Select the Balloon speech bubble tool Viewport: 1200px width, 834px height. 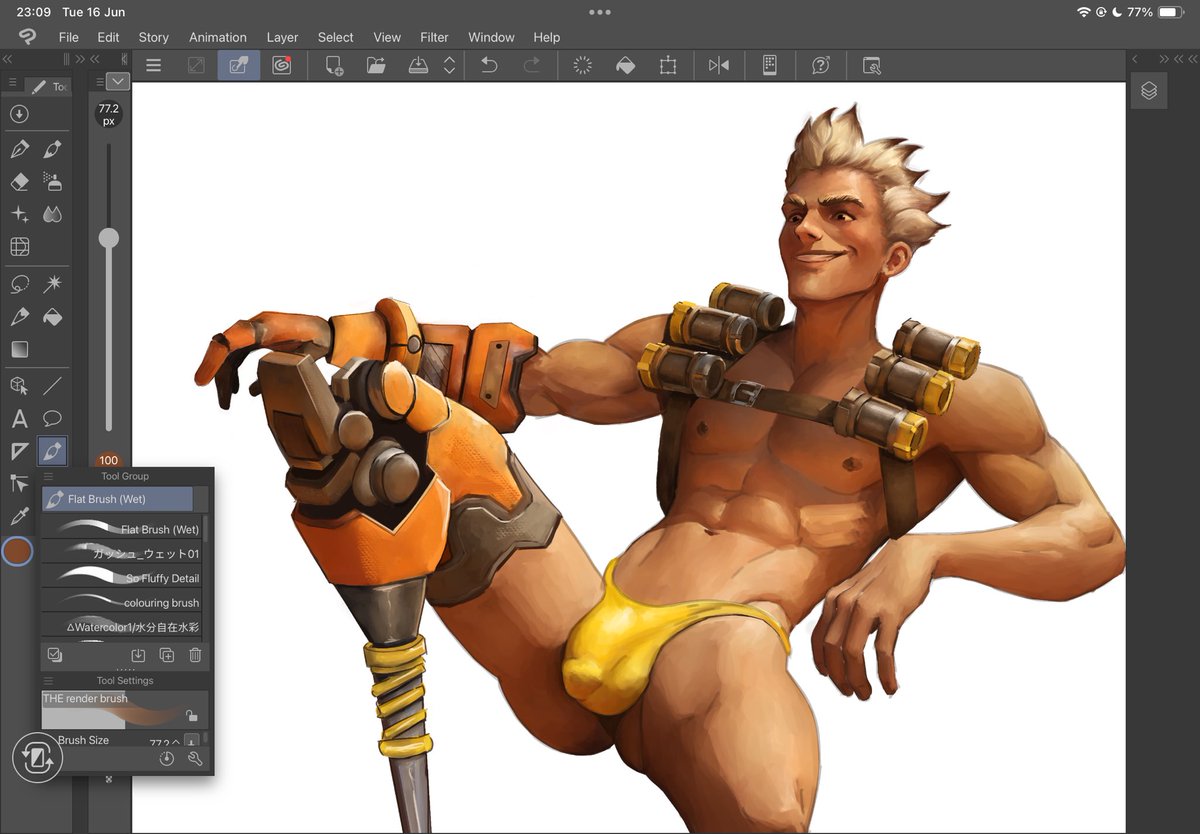click(x=53, y=419)
